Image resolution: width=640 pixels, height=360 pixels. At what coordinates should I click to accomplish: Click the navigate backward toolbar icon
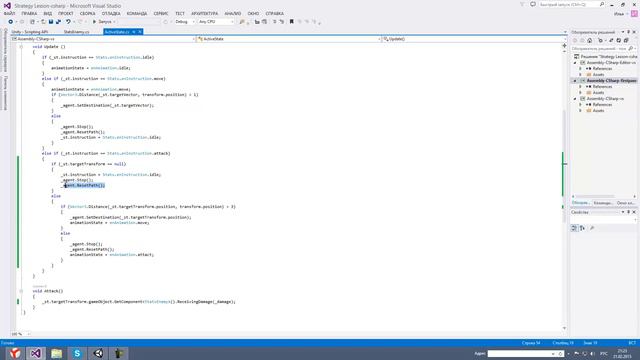tap(11, 22)
